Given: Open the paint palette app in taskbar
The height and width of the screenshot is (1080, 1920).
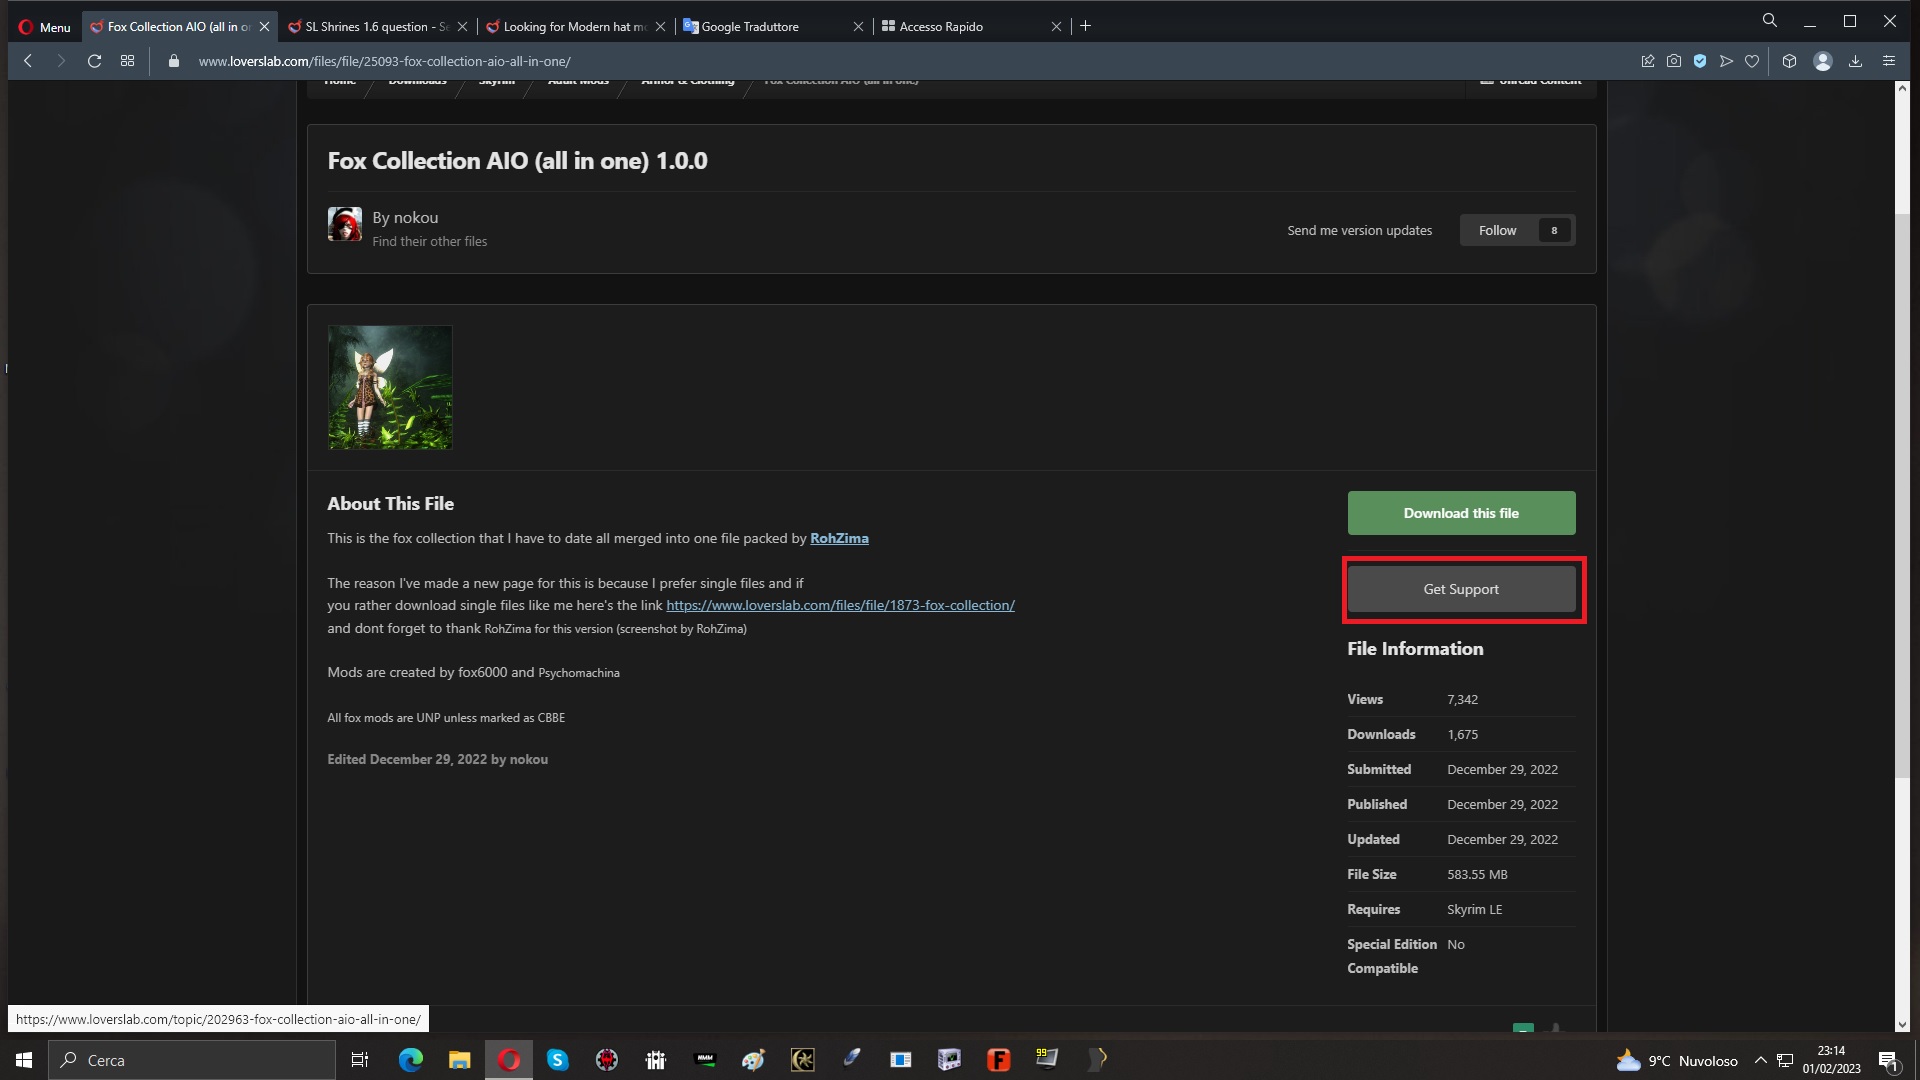Looking at the screenshot, I should pos(753,1060).
